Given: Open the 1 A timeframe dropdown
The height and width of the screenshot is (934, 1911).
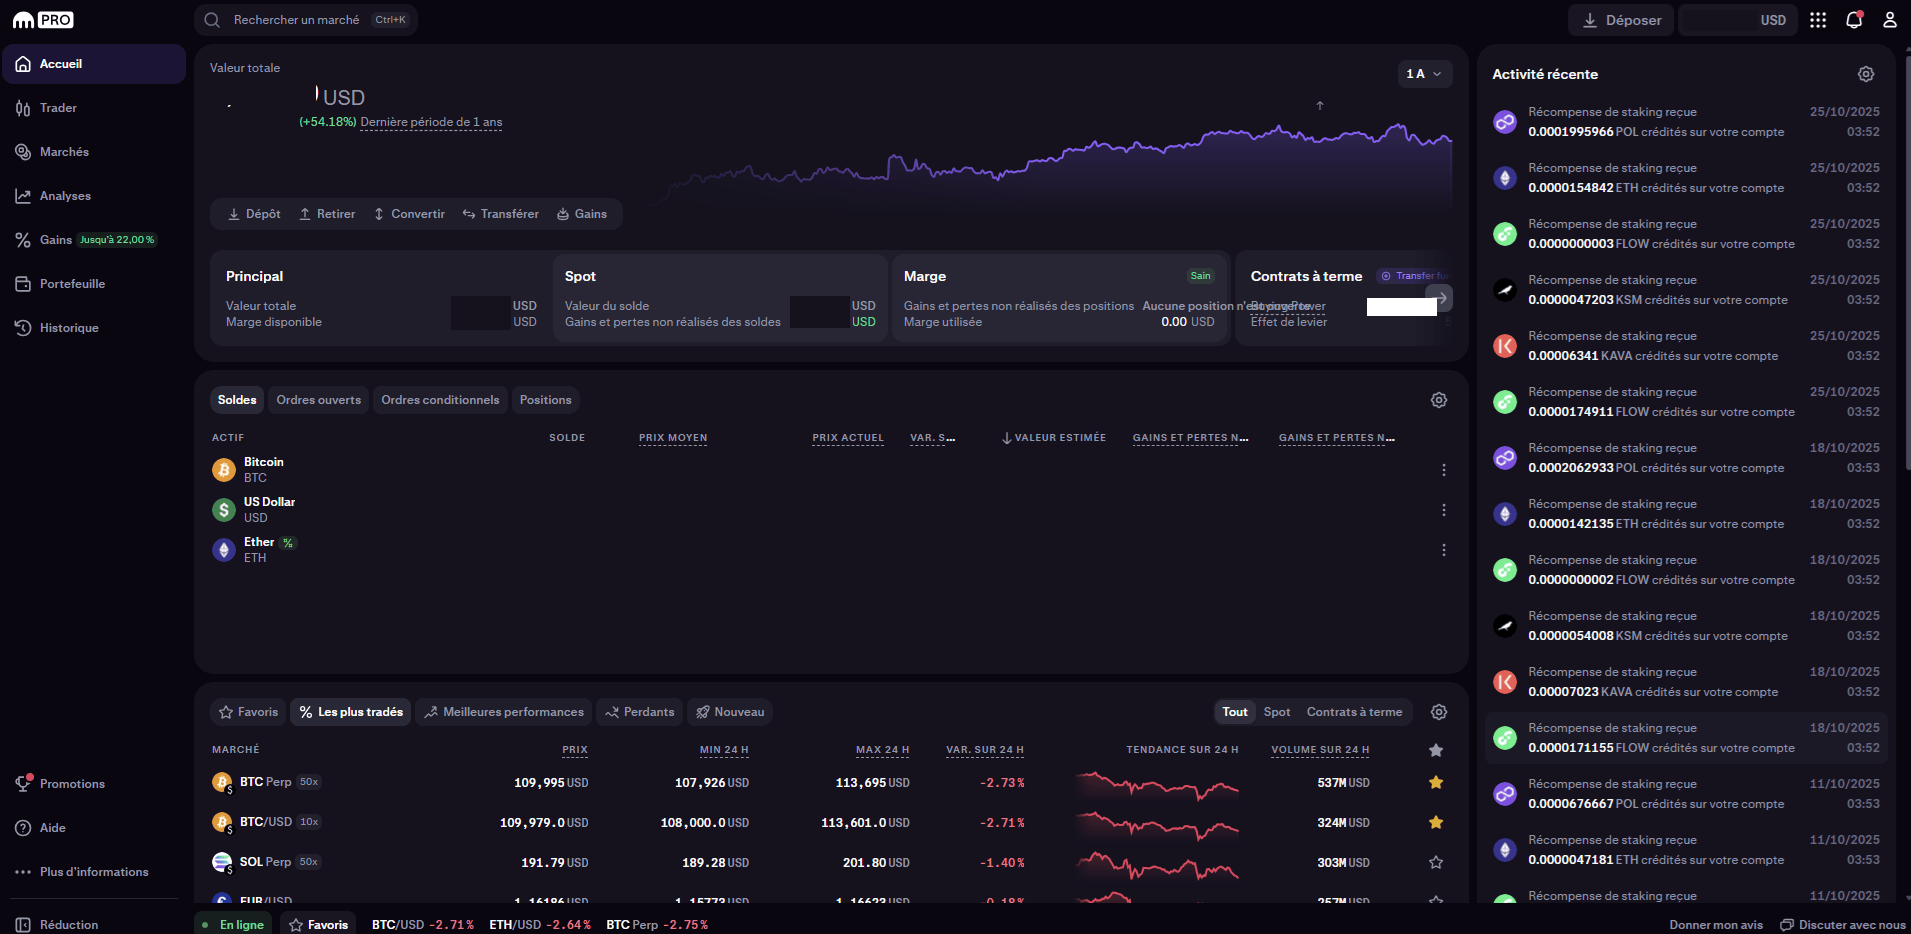Looking at the screenshot, I should [x=1424, y=74].
